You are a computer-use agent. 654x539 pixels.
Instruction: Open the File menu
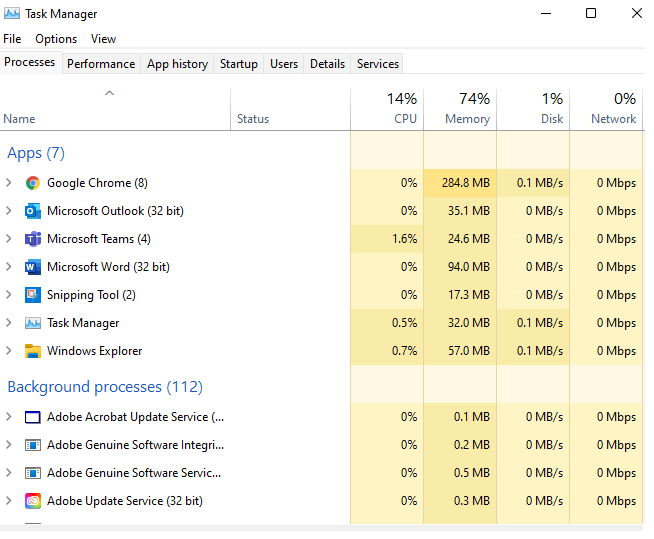12,39
